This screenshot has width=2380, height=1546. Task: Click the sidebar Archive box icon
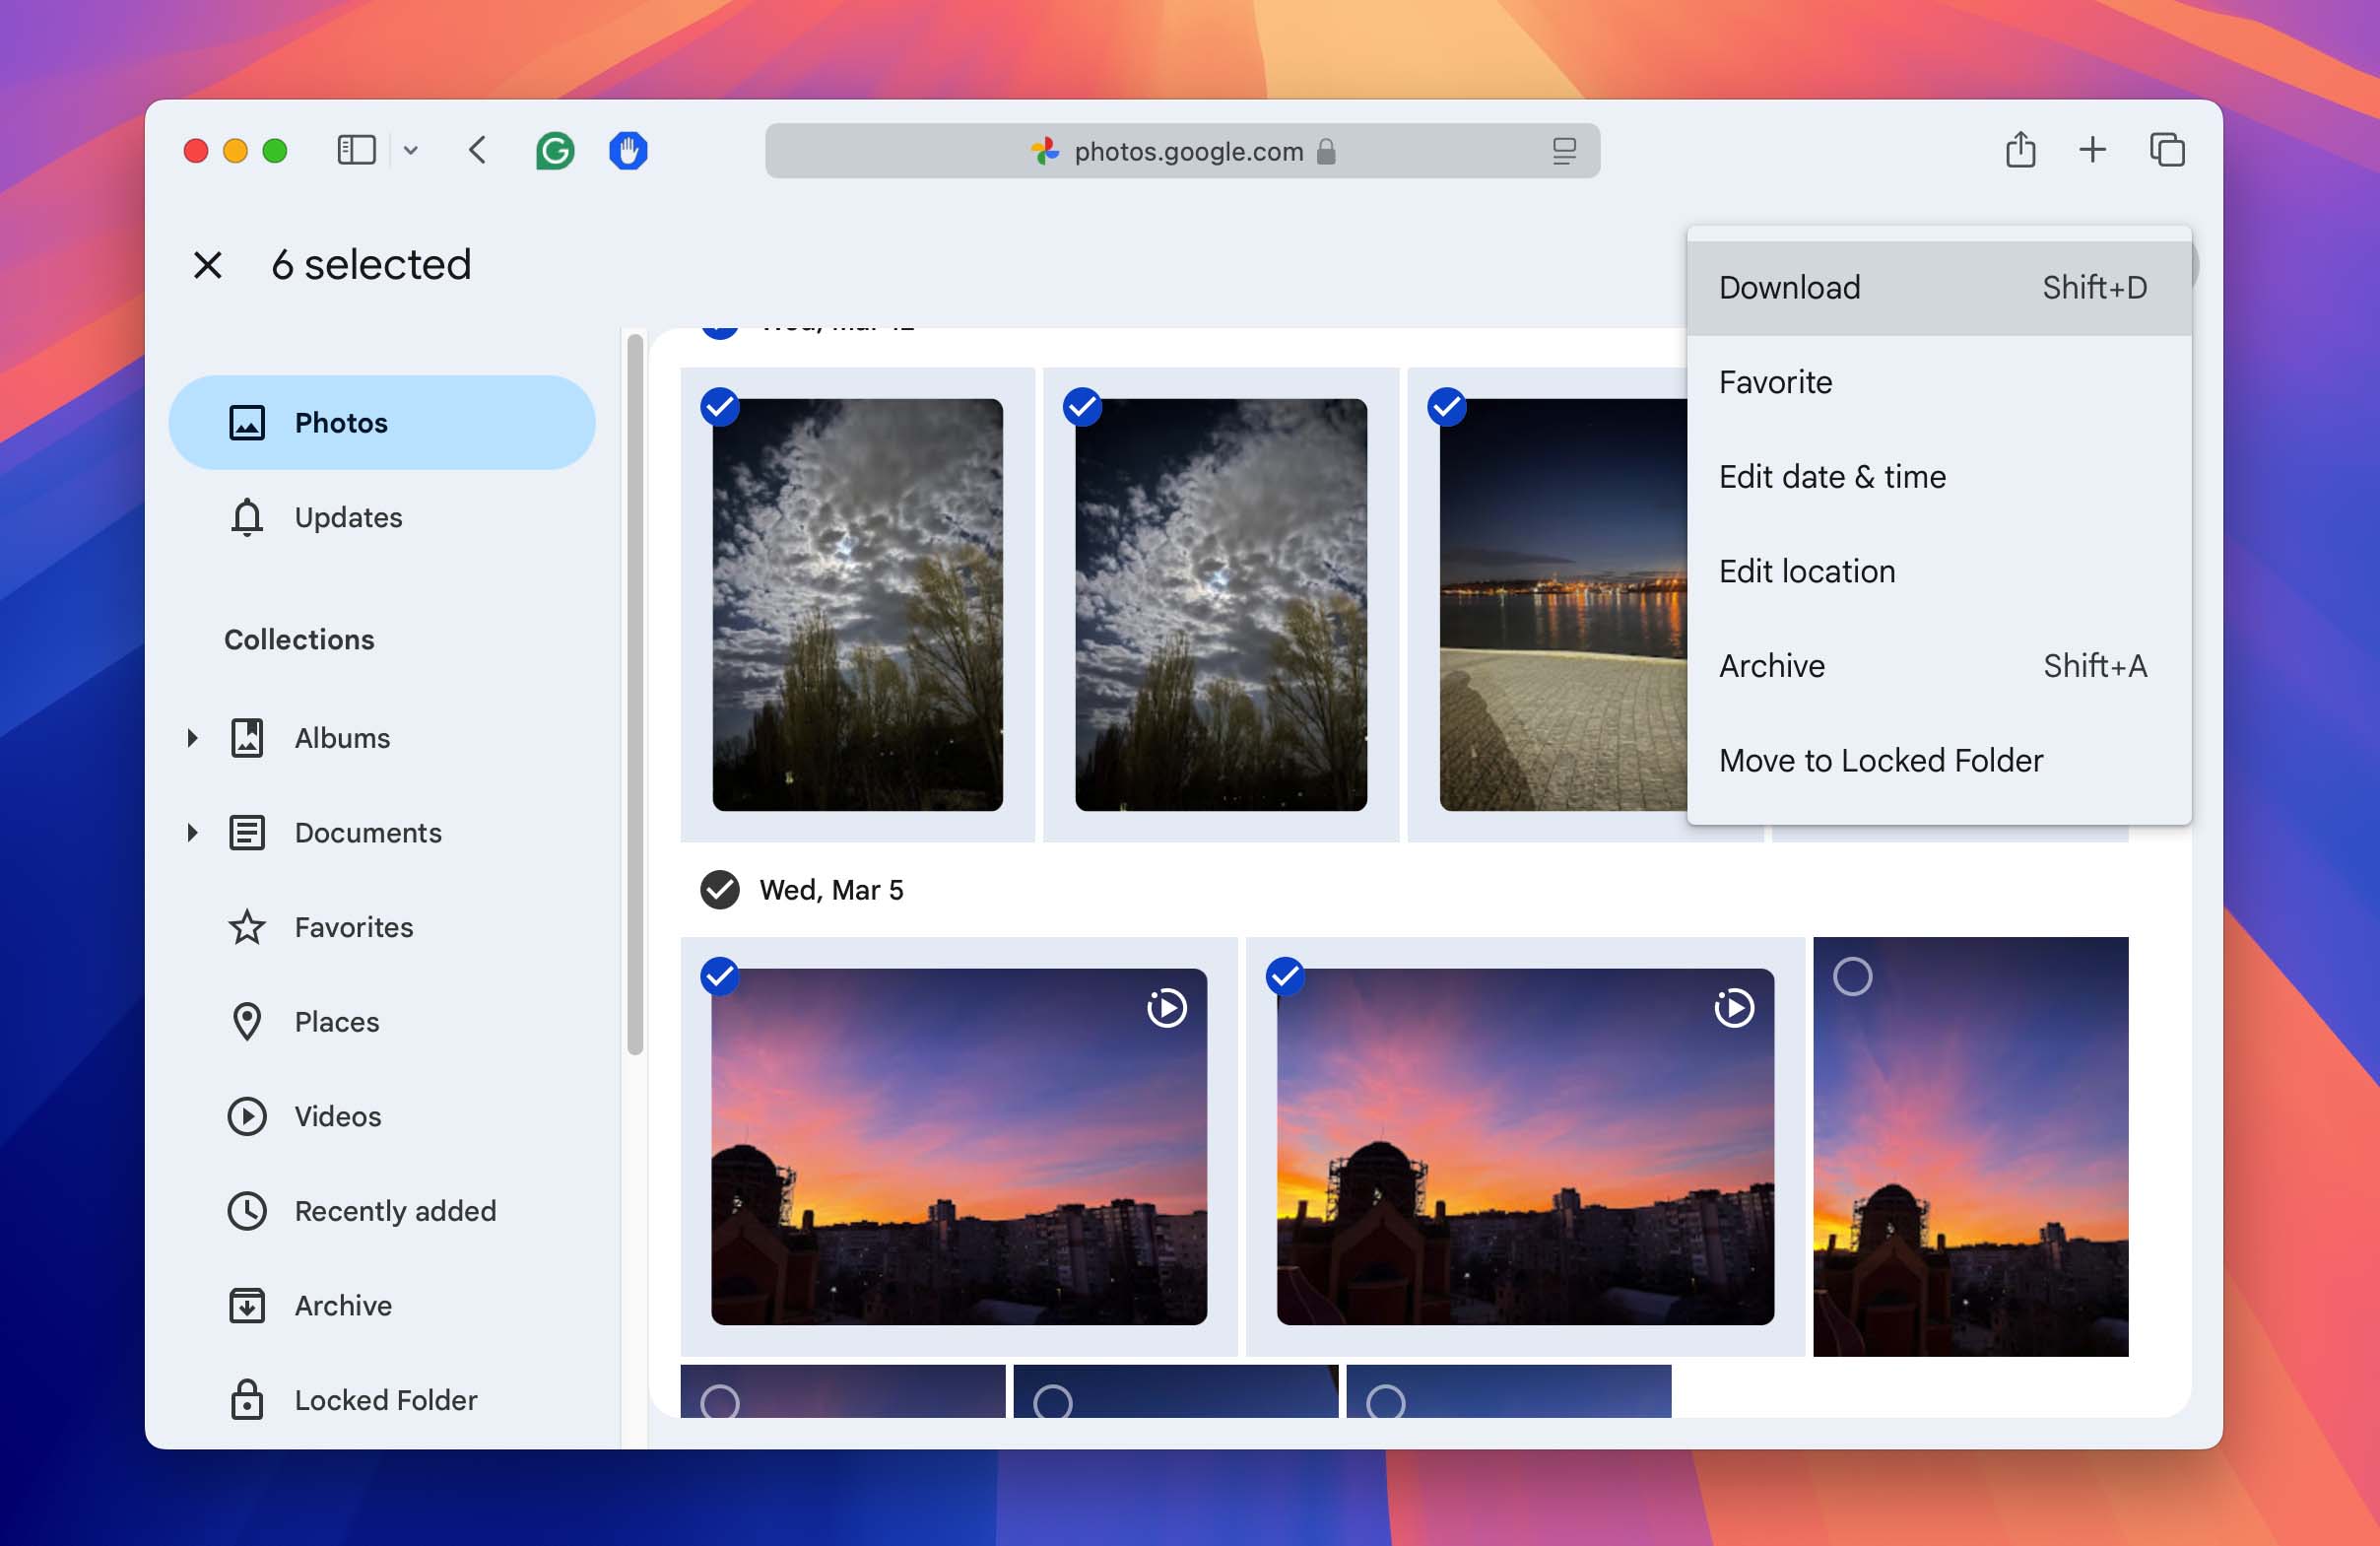click(247, 1306)
